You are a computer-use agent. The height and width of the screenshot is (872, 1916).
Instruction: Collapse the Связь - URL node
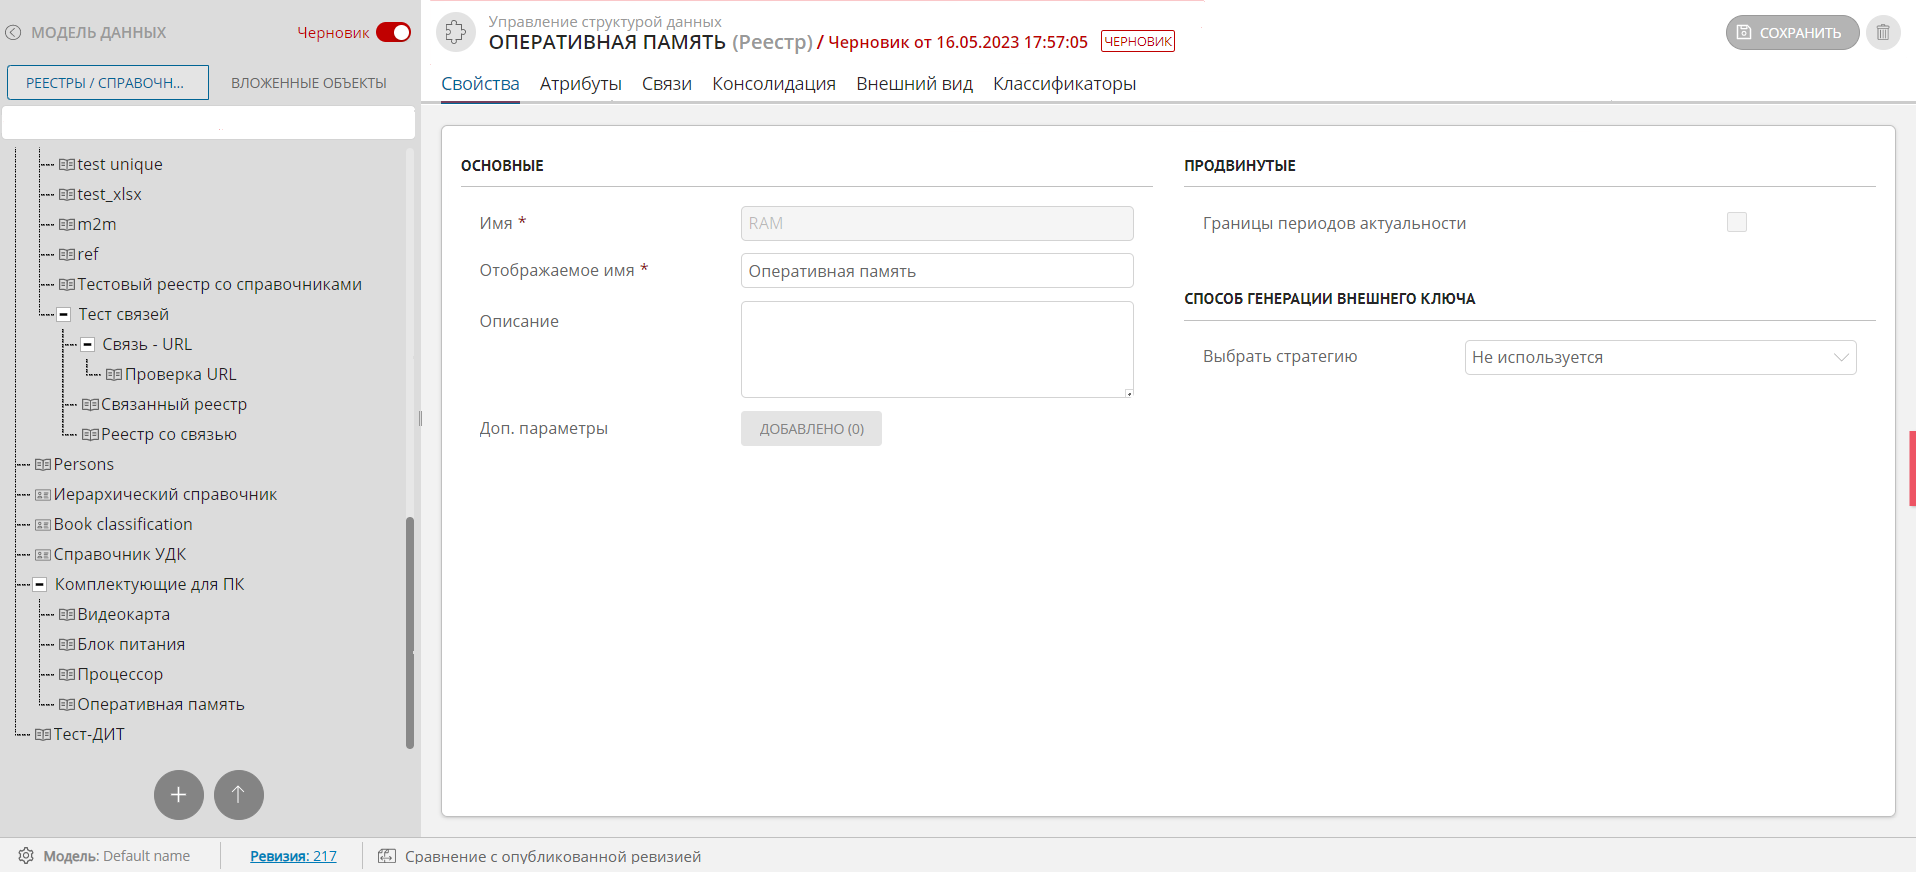(87, 345)
